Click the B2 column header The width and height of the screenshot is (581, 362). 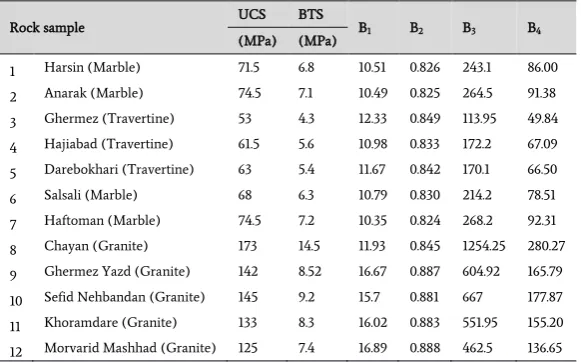(416, 28)
